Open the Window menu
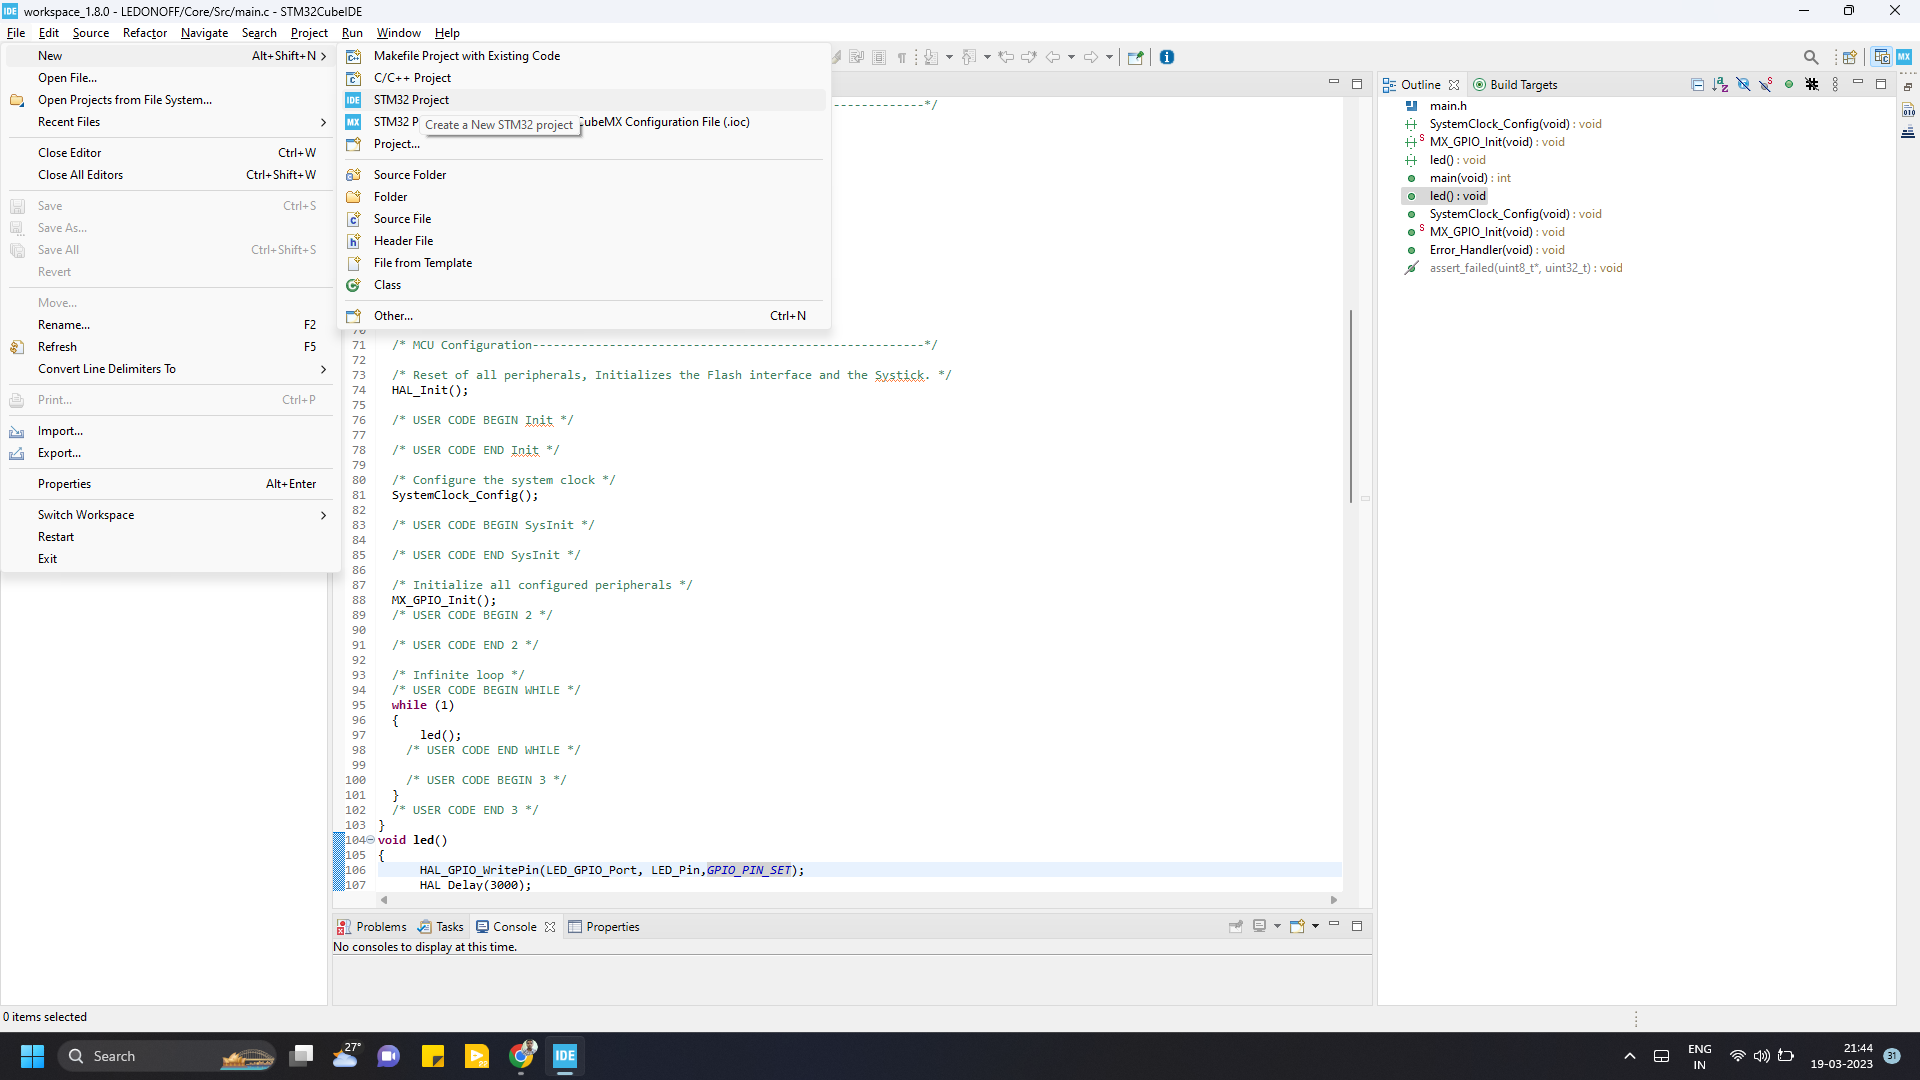This screenshot has height=1080, width=1920. (398, 33)
